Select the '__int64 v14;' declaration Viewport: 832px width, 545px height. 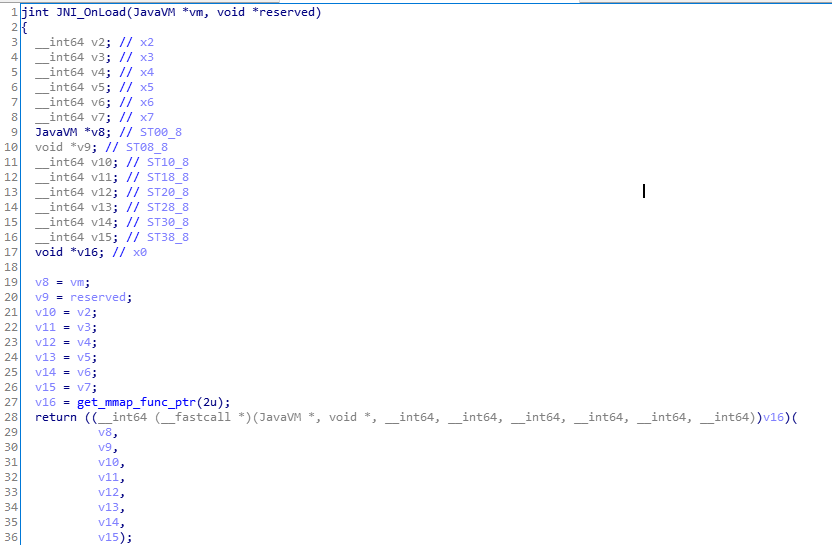[77, 222]
